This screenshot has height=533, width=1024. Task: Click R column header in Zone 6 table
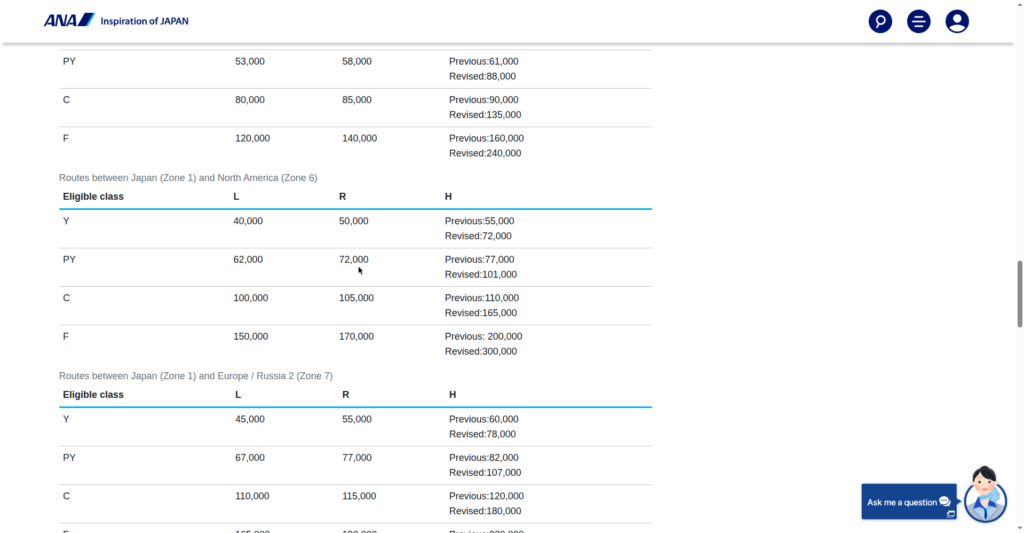342,197
